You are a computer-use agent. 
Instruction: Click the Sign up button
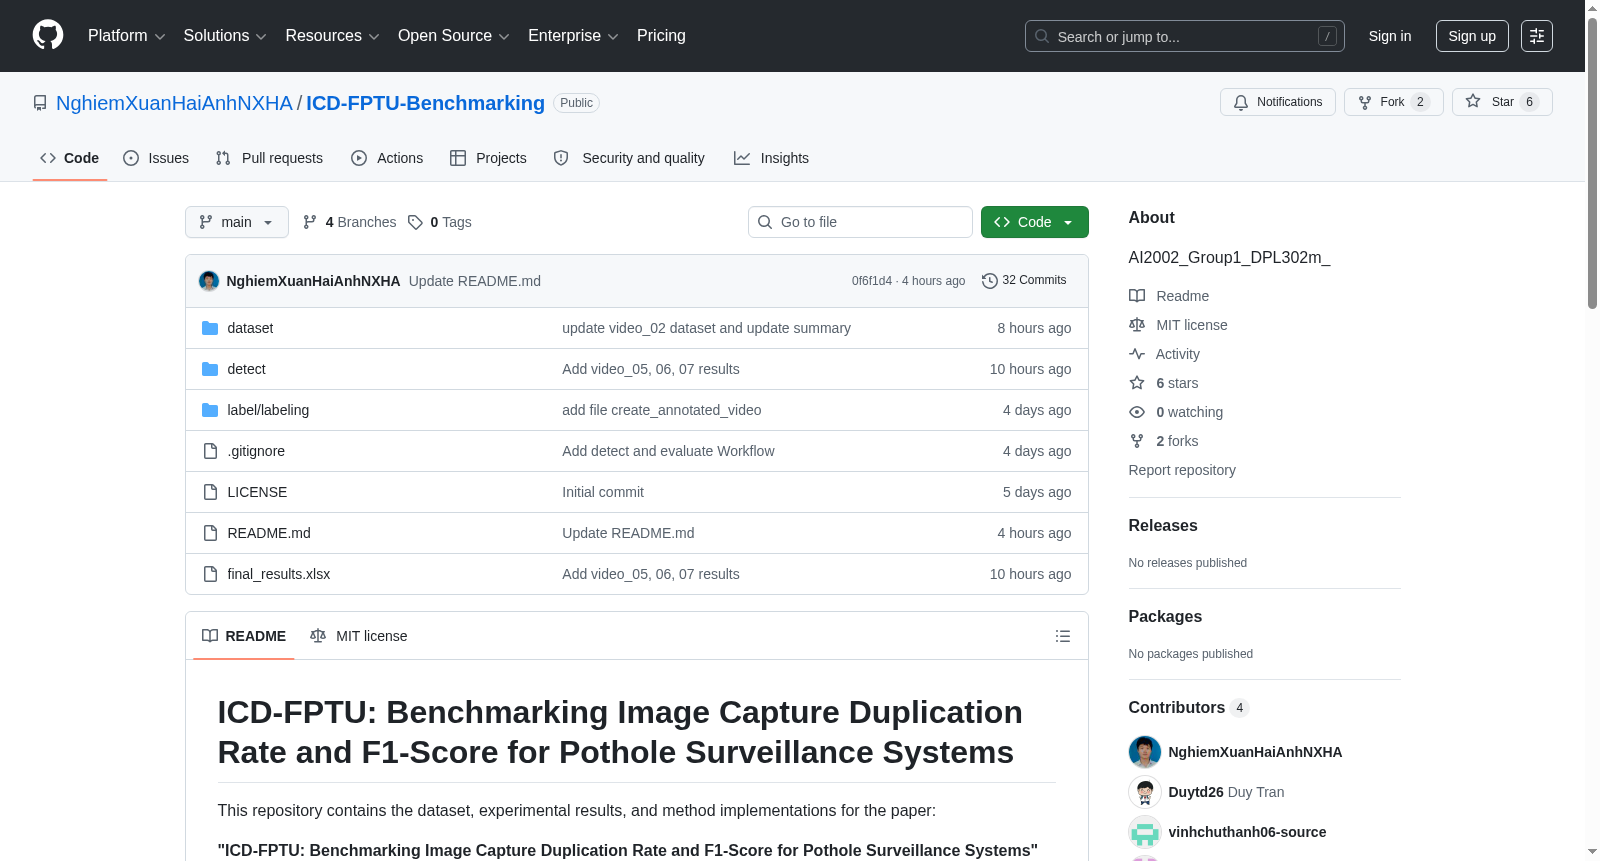(1472, 36)
